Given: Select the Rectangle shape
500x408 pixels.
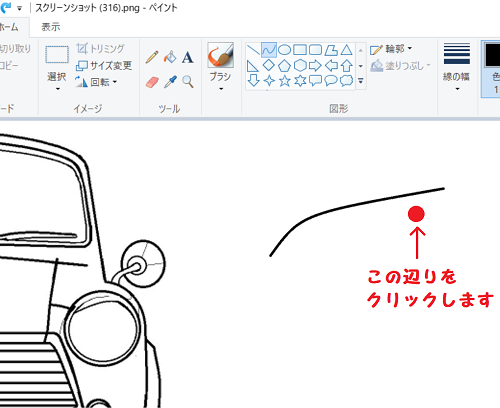Looking at the screenshot, I should point(300,50).
